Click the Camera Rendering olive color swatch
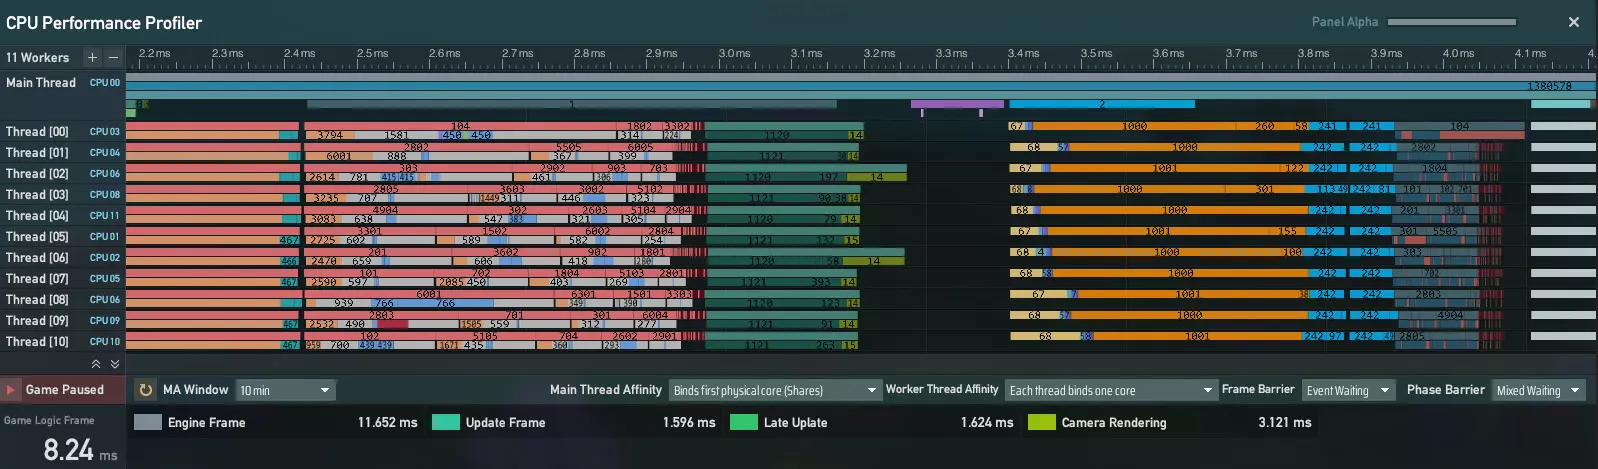Viewport: 1598px width, 469px height. pyautogui.click(x=1042, y=422)
